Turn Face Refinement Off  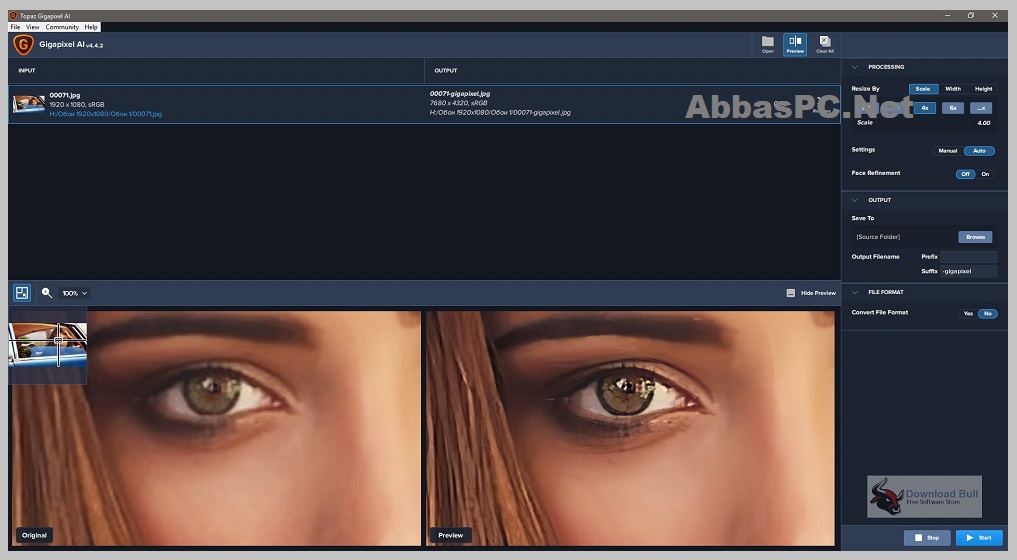coord(965,174)
